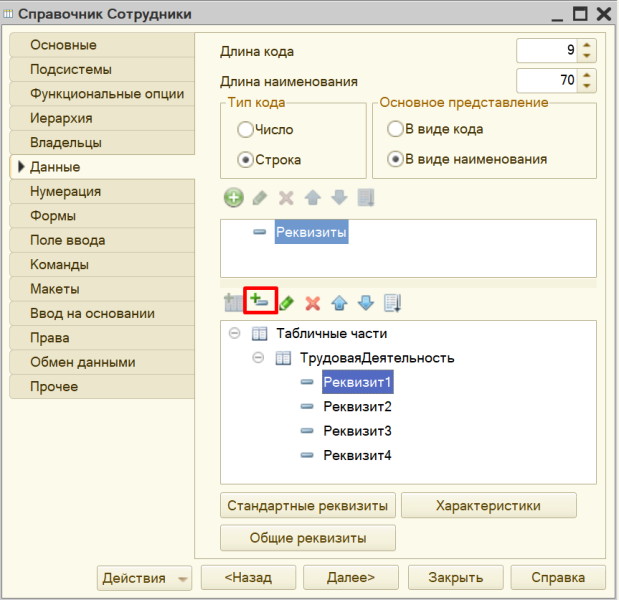The height and width of the screenshot is (600, 619).
Task: Click green add button above Реквизиты list
Action: tap(233, 197)
